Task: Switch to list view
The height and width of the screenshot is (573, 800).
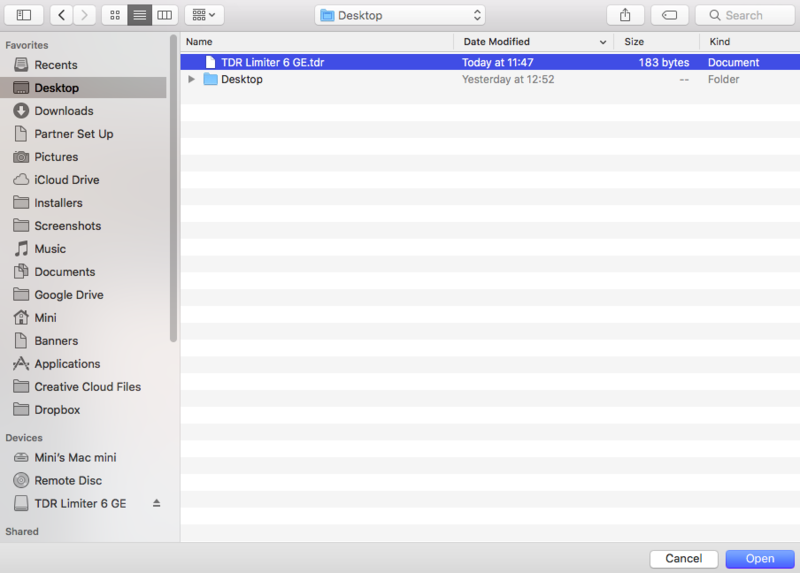Action: coord(139,15)
